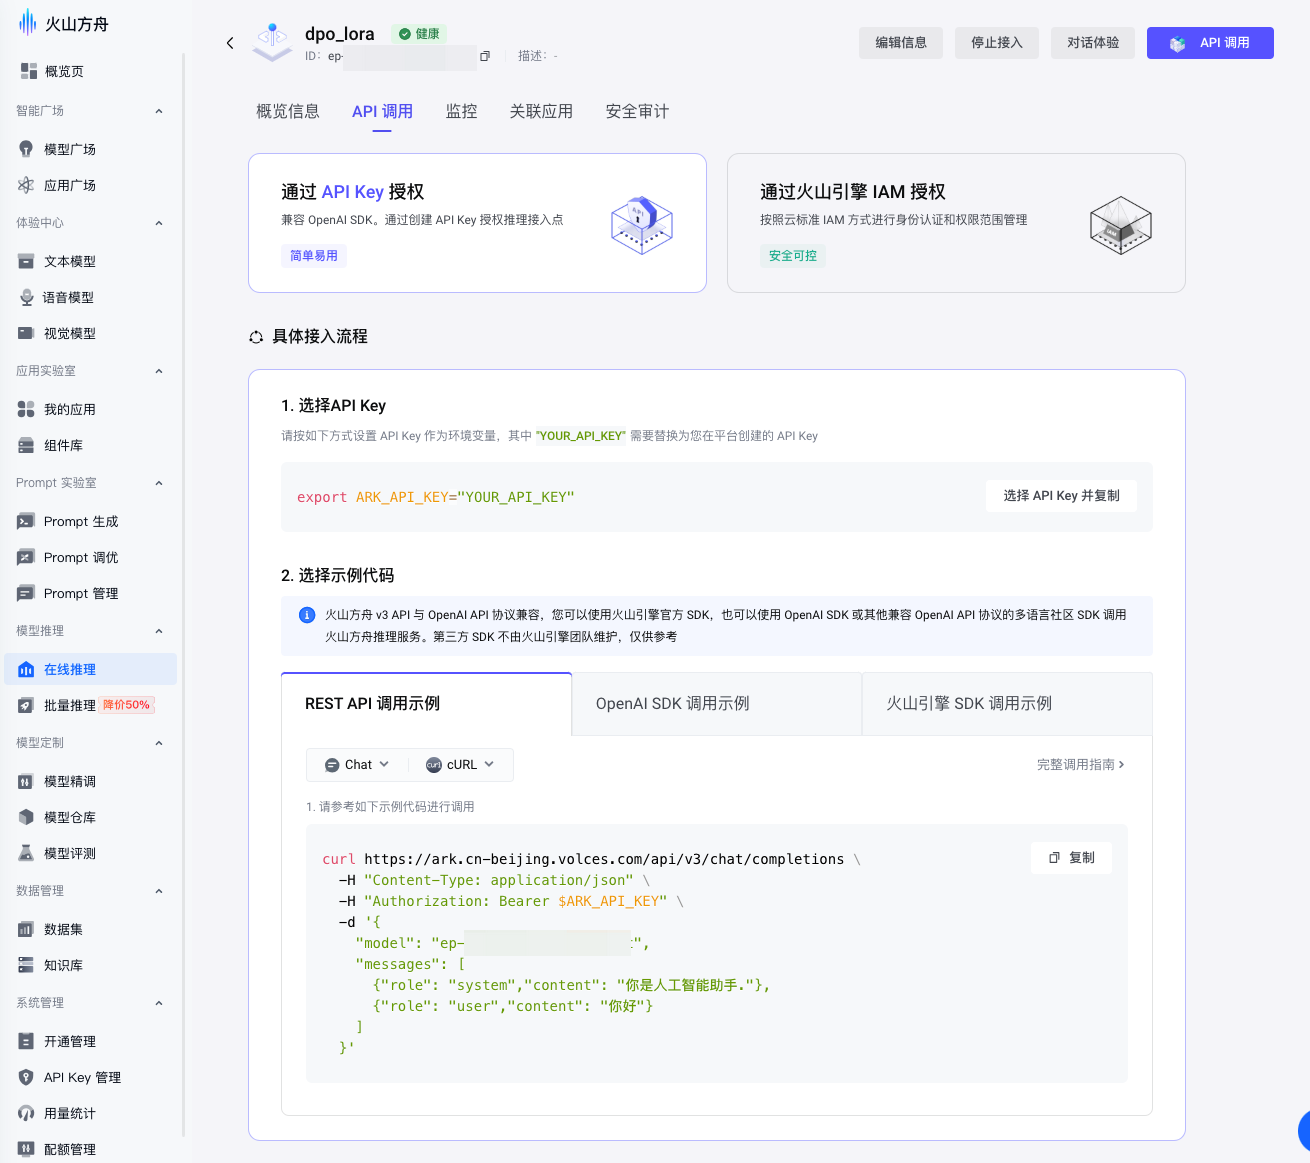
Task: Click the 用量统计 icon
Action: pos(26,1113)
